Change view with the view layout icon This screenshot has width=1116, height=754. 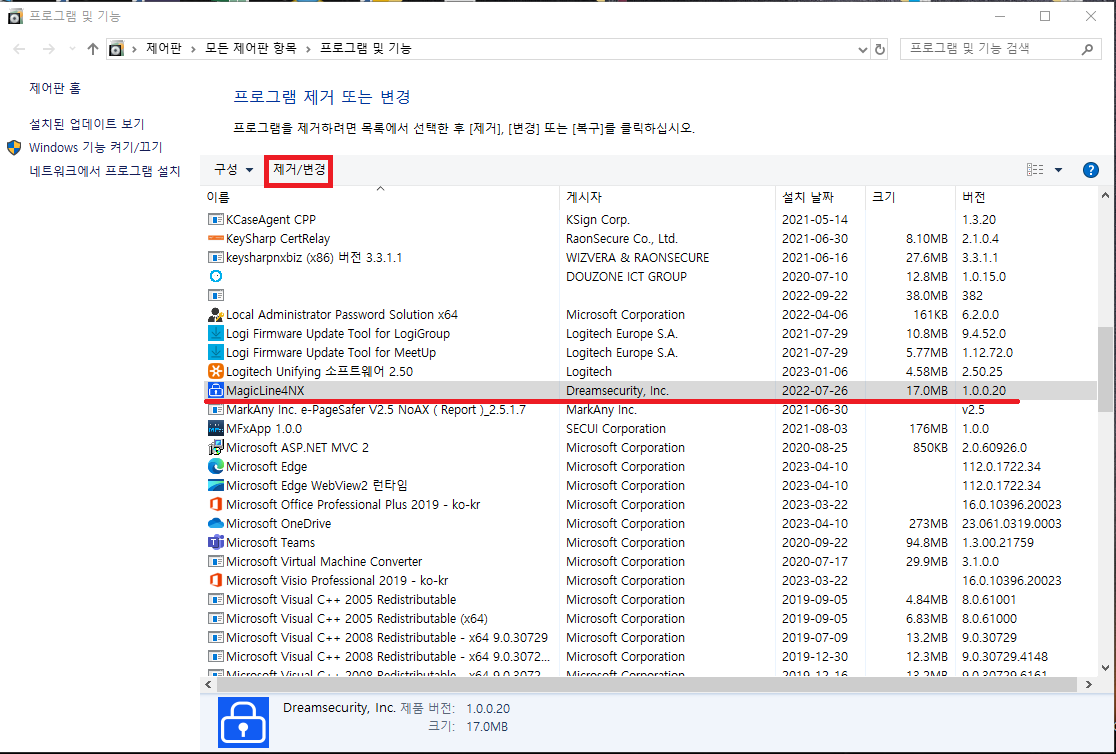pyautogui.click(x=1035, y=169)
